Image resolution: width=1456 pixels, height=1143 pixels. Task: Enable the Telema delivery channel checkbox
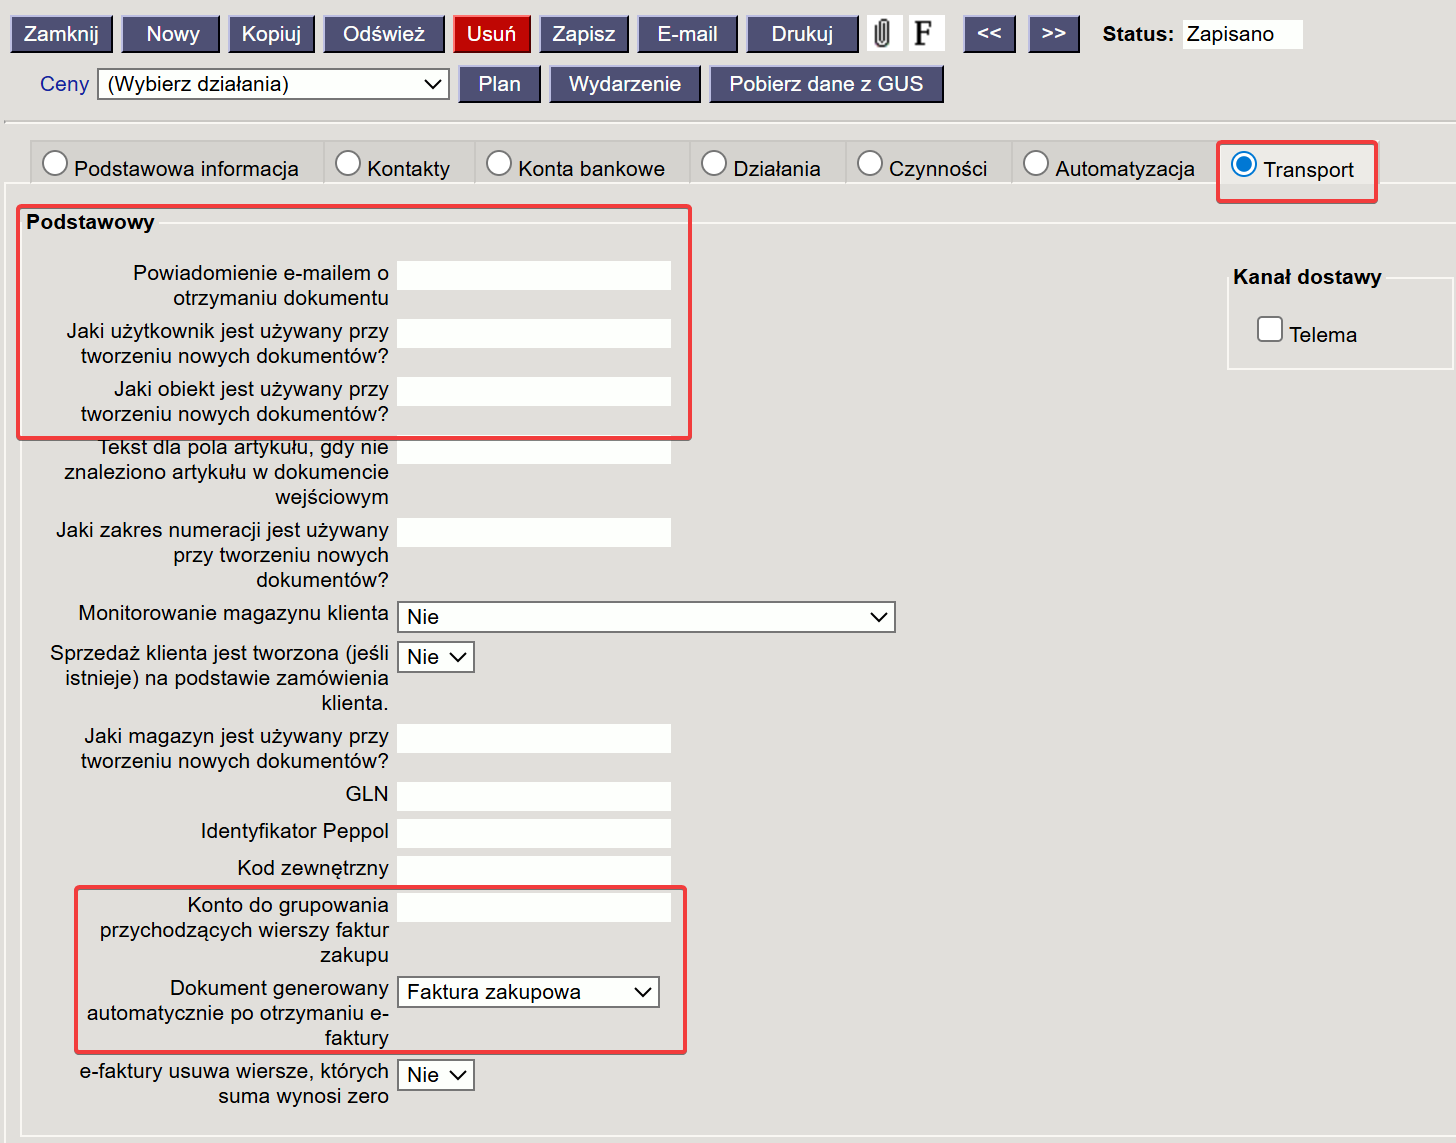1269,330
